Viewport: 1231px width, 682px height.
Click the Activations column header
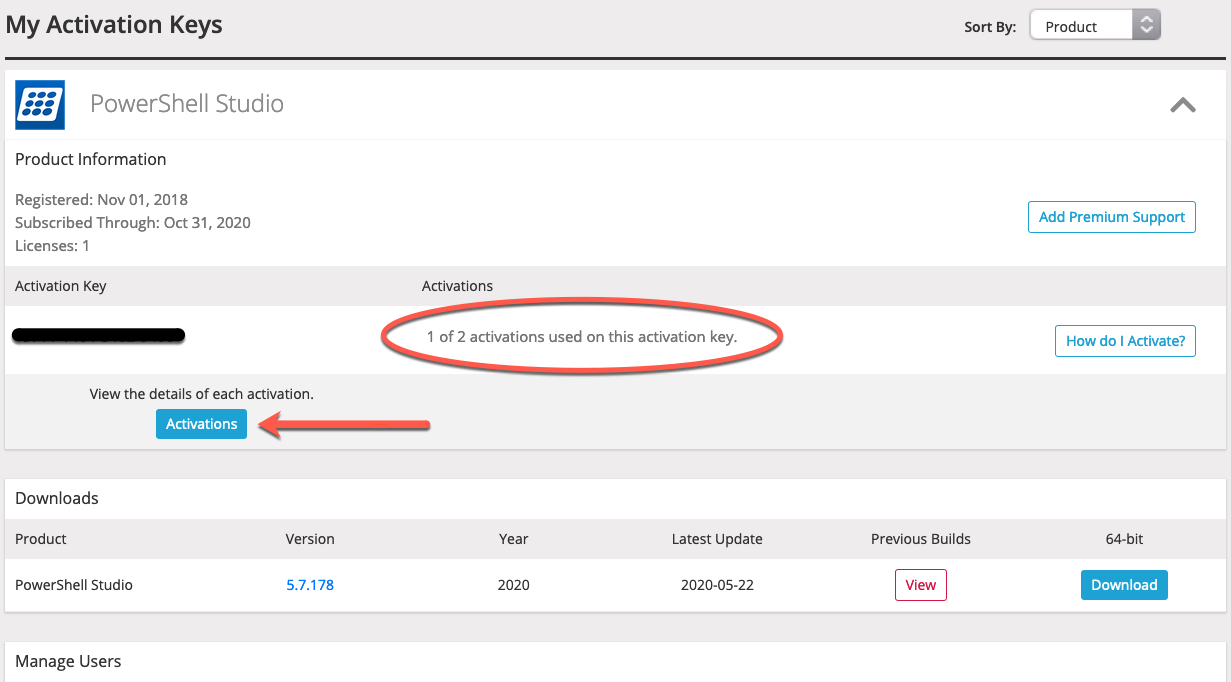coord(457,286)
